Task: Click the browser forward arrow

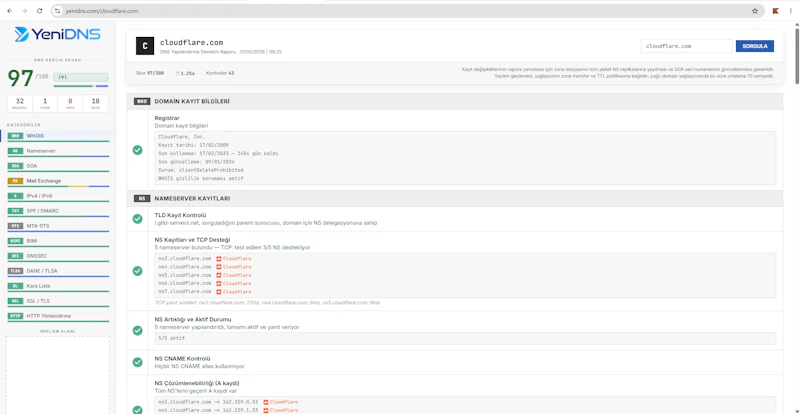Action: 24,11
